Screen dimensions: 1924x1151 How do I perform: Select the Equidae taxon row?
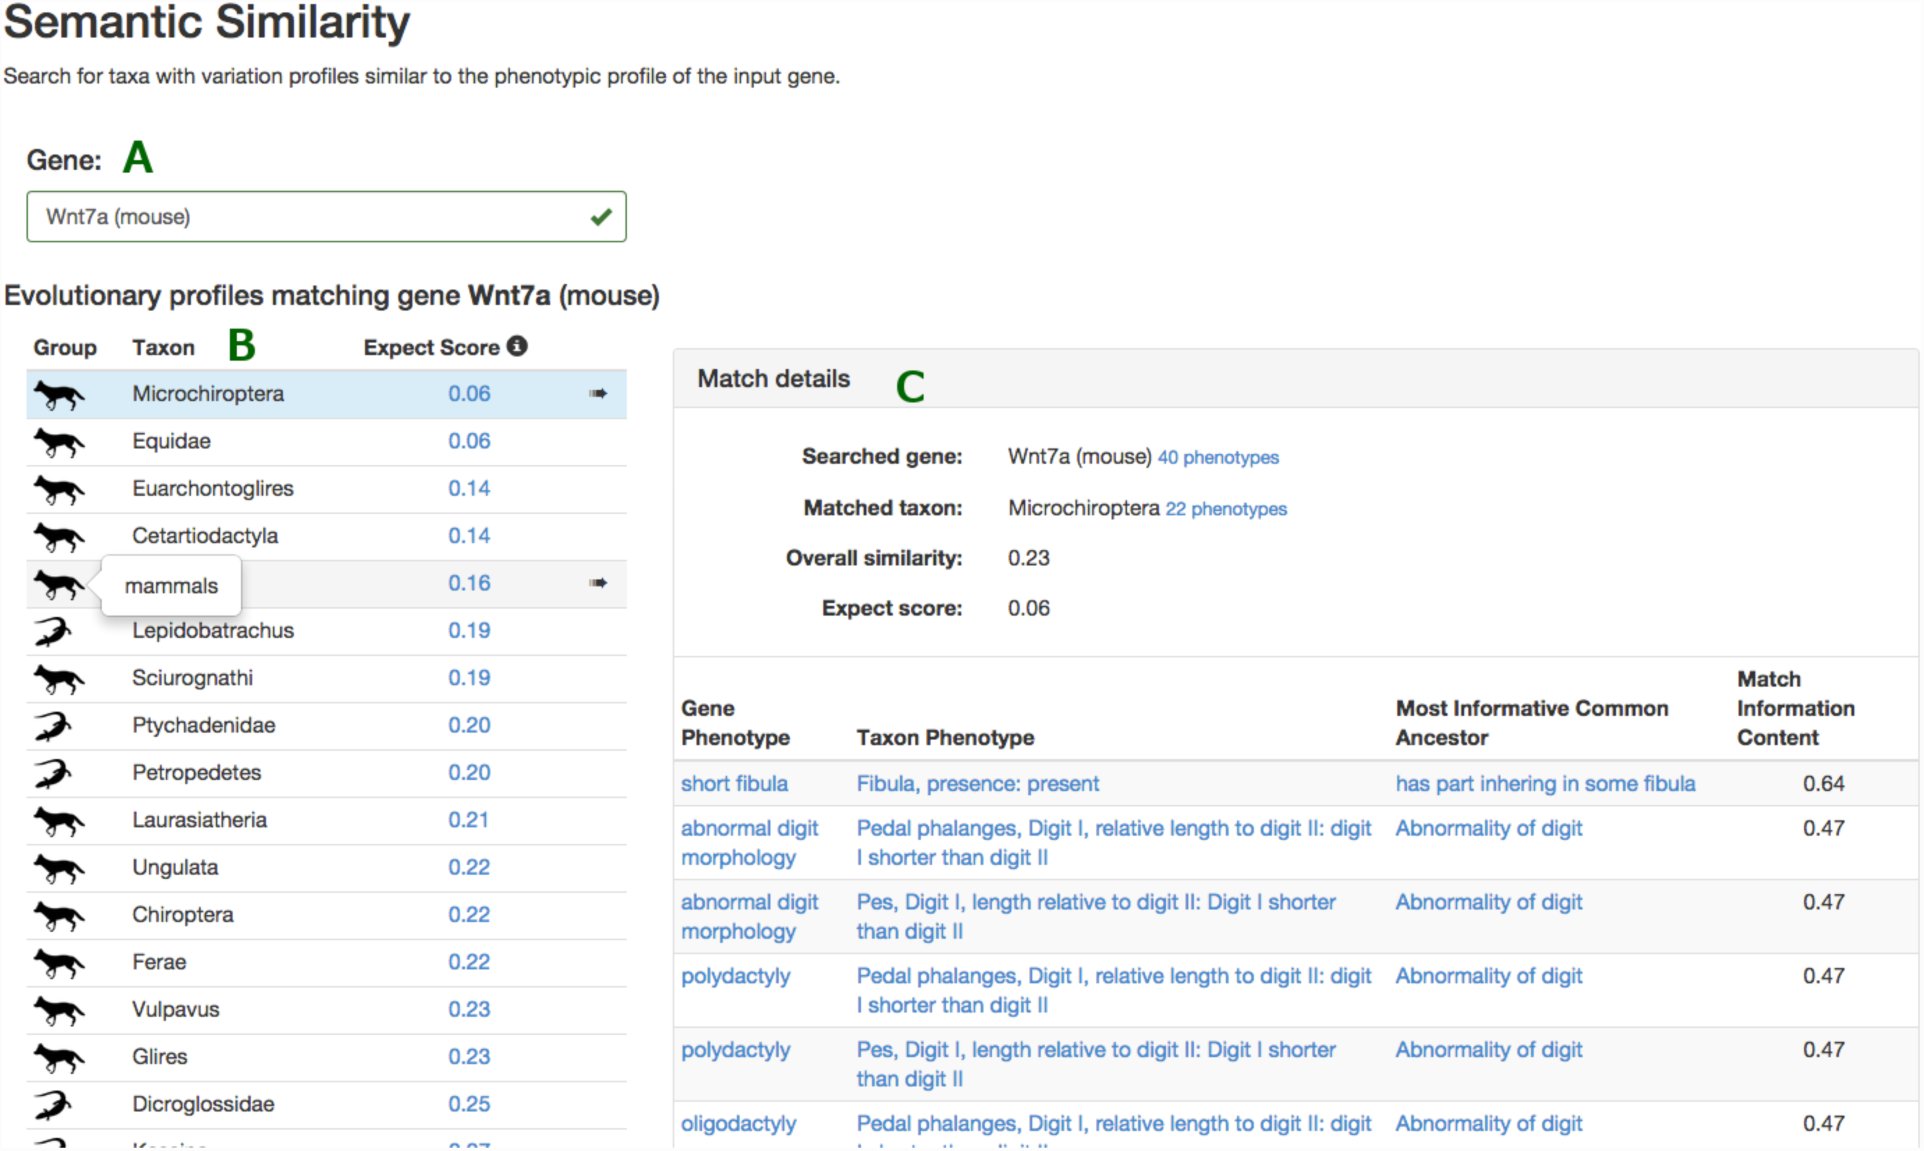326,441
